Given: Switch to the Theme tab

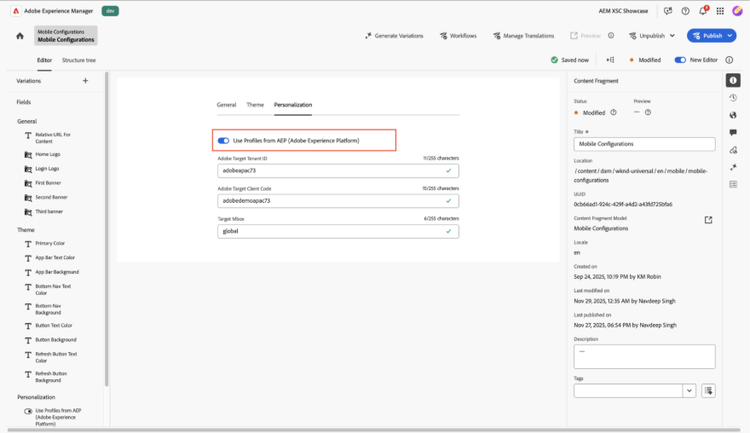Looking at the screenshot, I should [255, 105].
